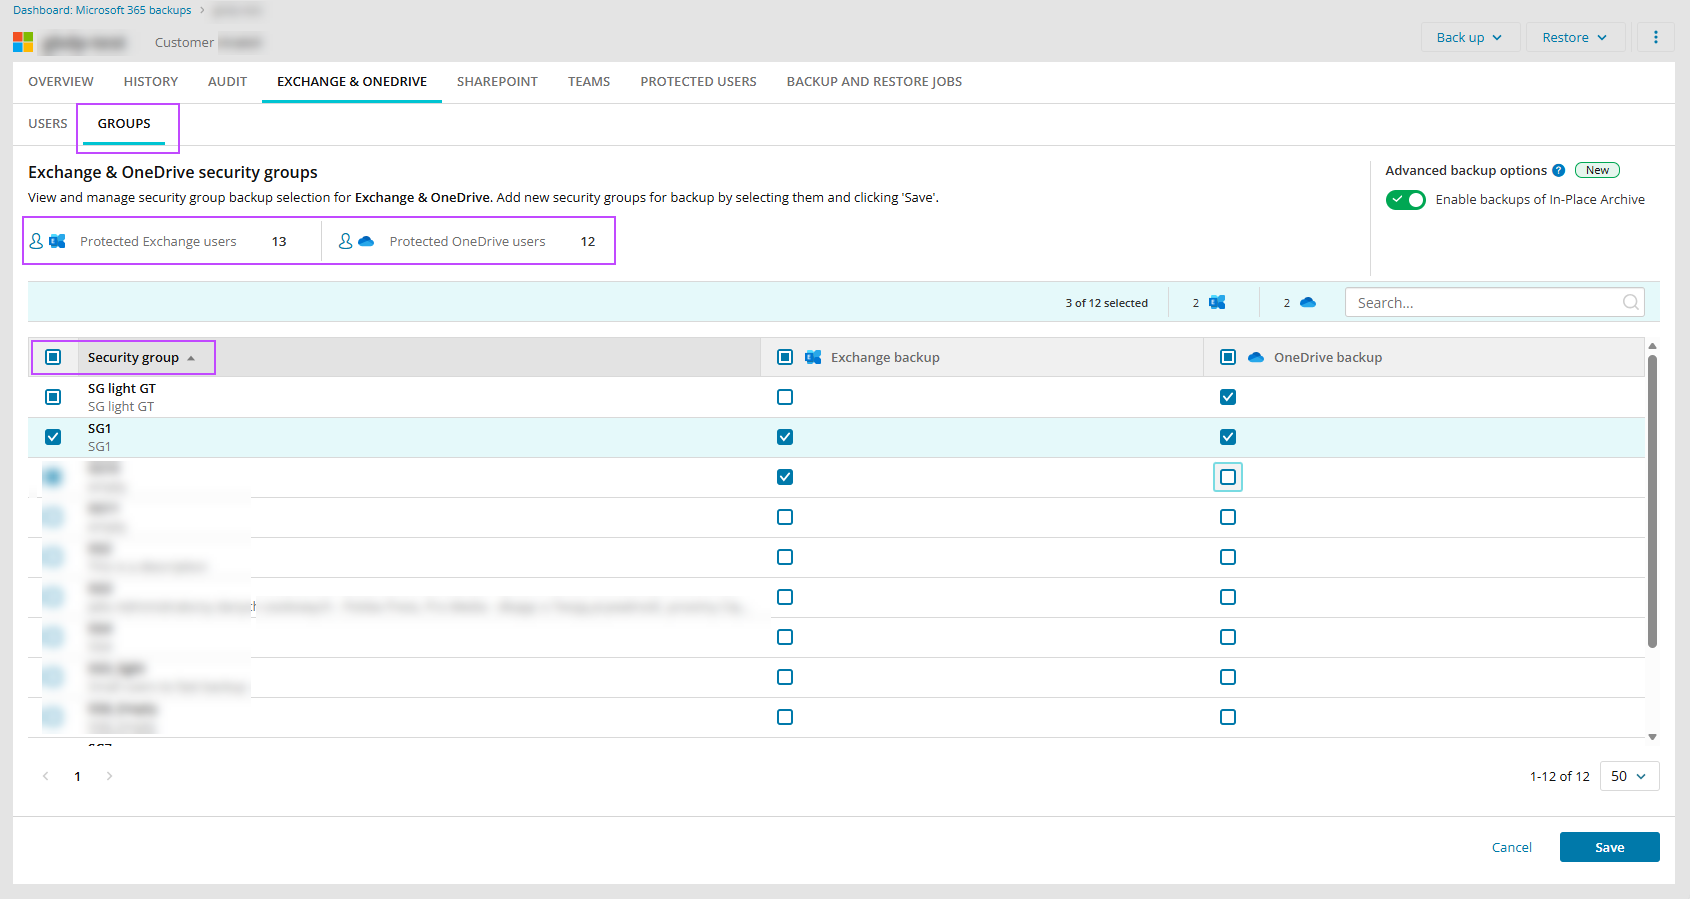Open the three-dot more options menu
The width and height of the screenshot is (1690, 899).
1656,37
